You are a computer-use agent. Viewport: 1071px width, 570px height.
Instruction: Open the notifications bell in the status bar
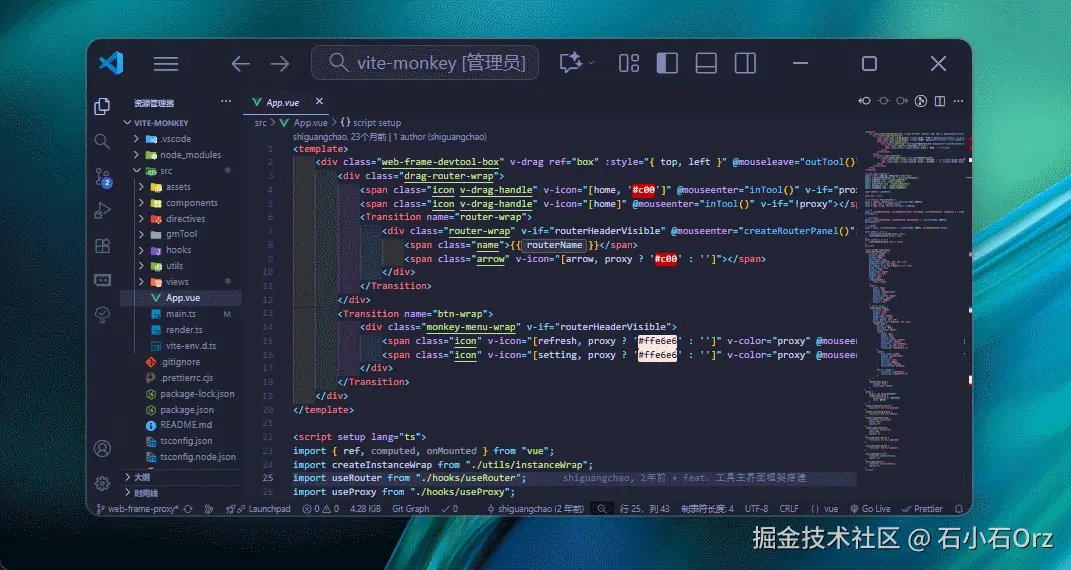[959, 509]
